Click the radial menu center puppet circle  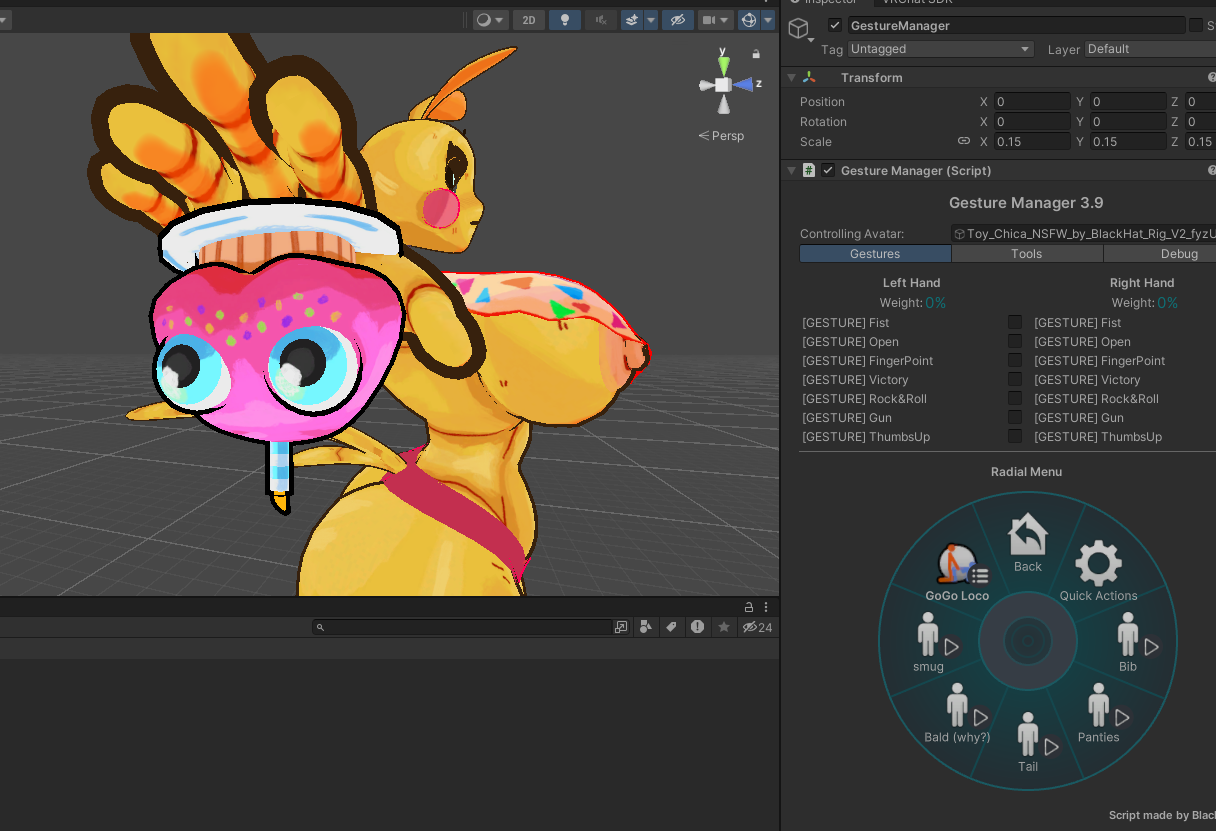(x=1028, y=641)
